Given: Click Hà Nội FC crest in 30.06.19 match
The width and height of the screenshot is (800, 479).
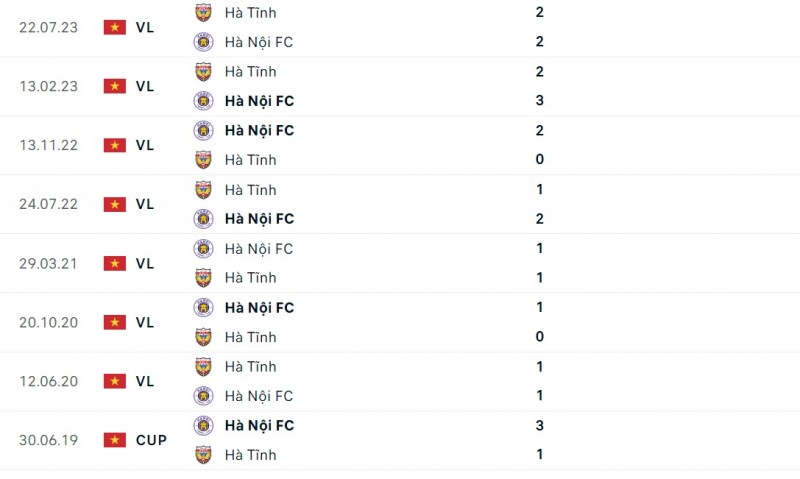Looking at the screenshot, I should click(203, 425).
